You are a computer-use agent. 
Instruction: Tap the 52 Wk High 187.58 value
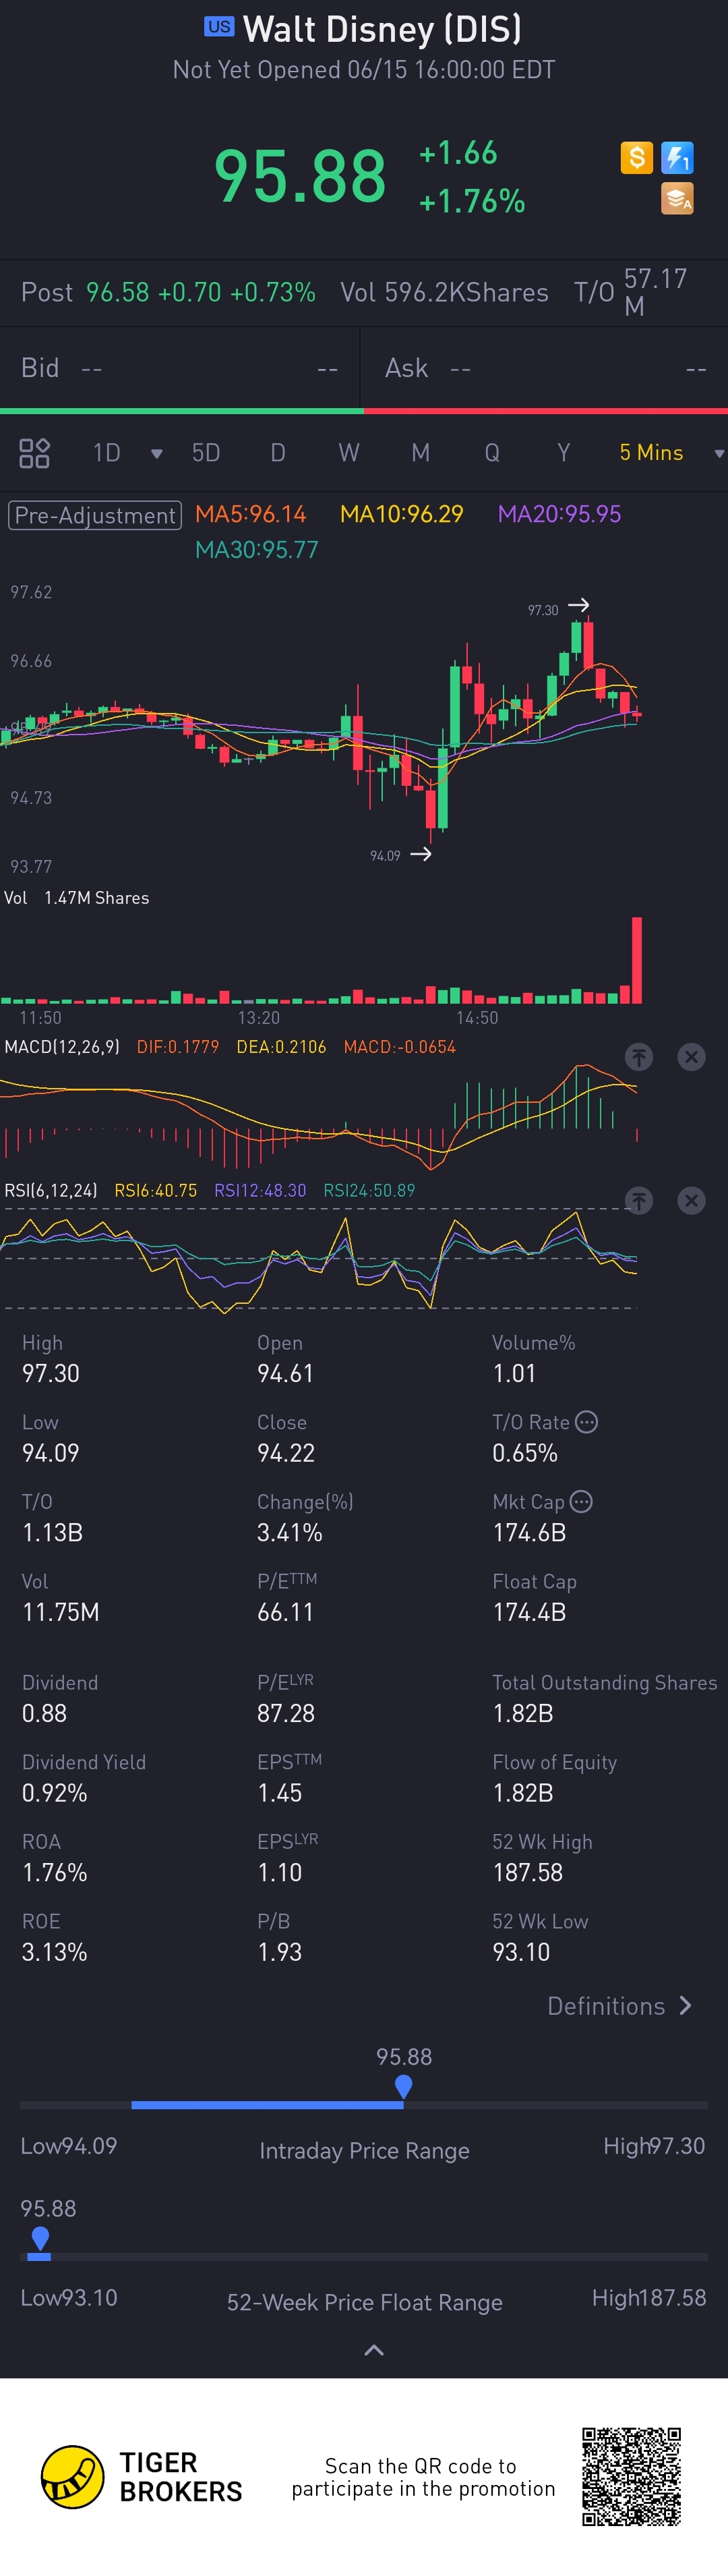pyautogui.click(x=527, y=1872)
